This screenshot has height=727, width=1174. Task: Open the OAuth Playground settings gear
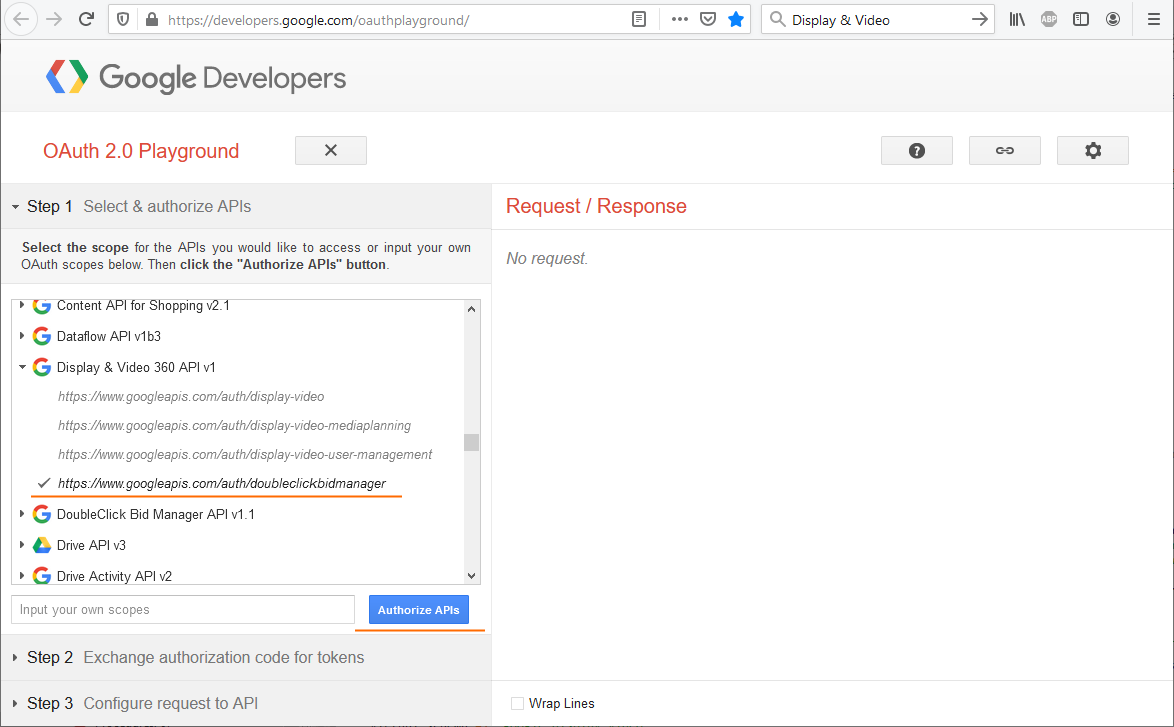(1092, 150)
